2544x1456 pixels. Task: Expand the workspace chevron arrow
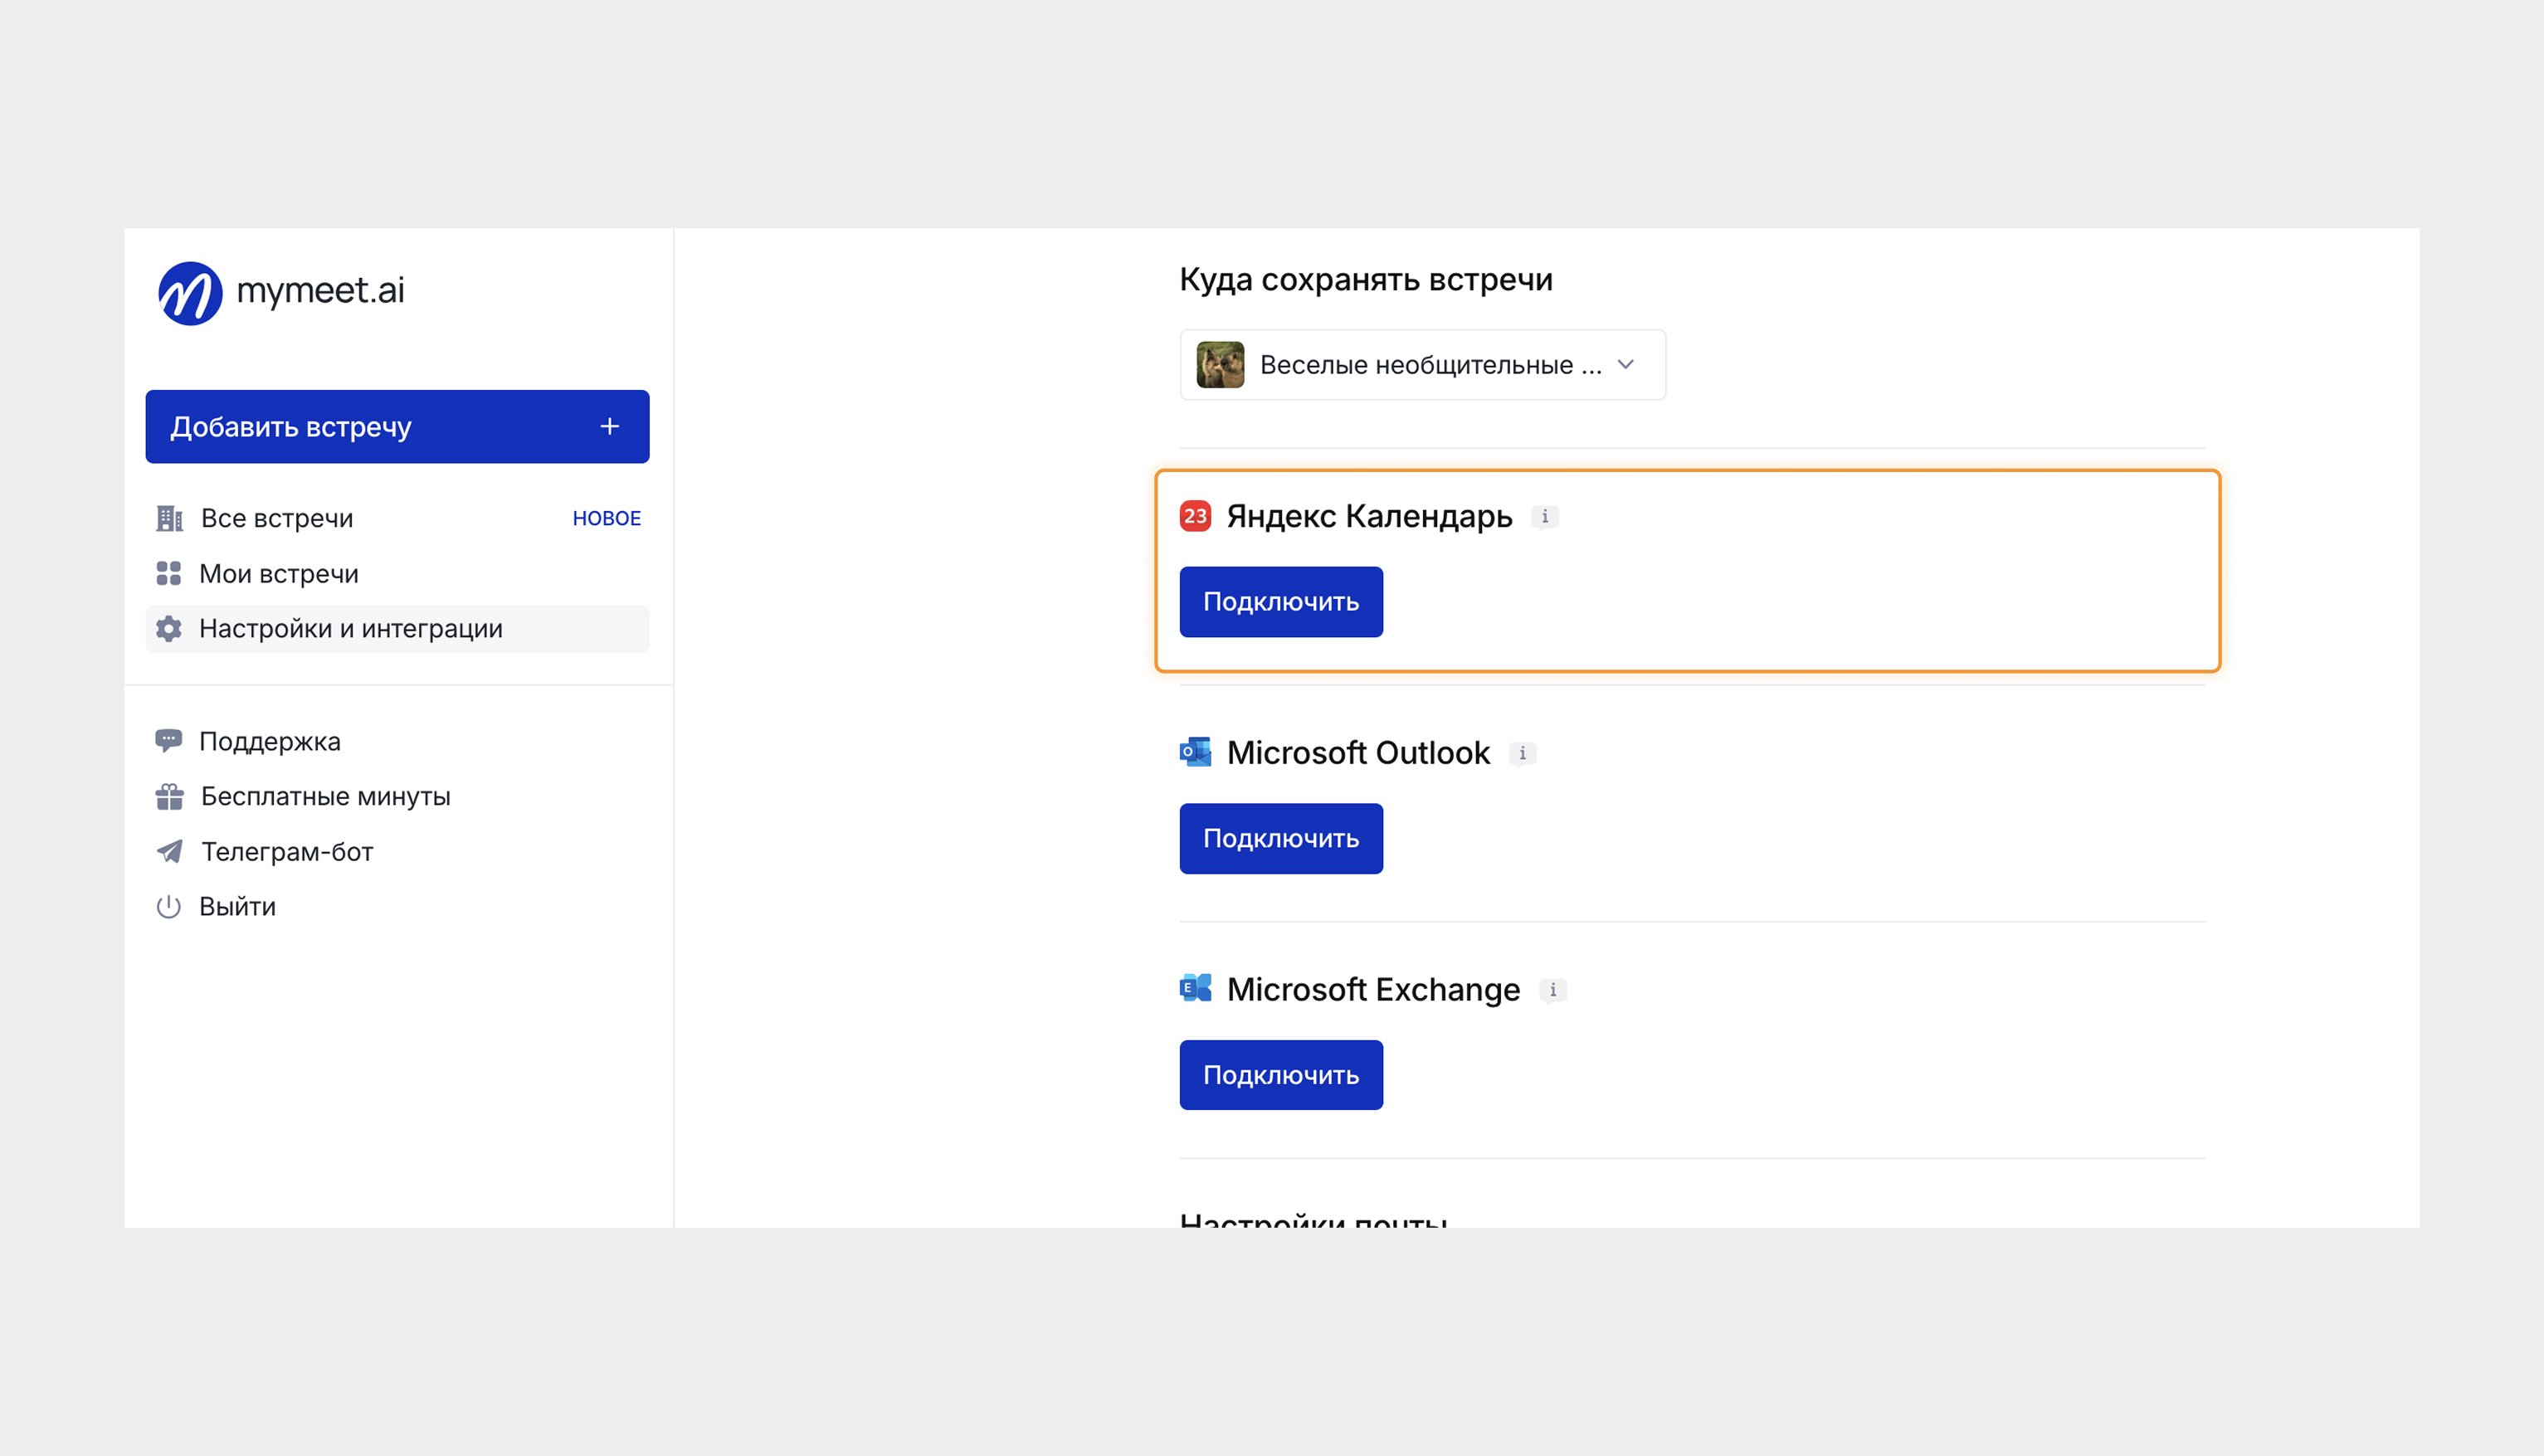(1625, 365)
